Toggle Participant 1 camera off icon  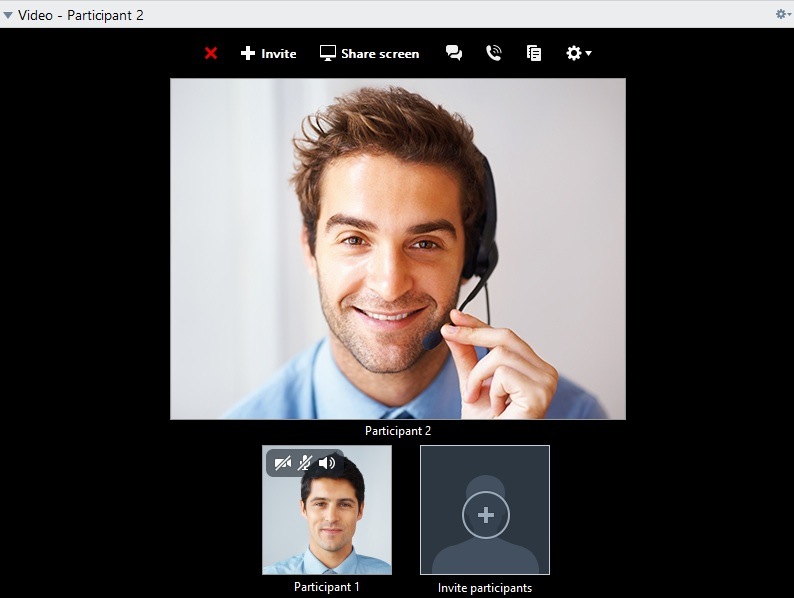282,462
